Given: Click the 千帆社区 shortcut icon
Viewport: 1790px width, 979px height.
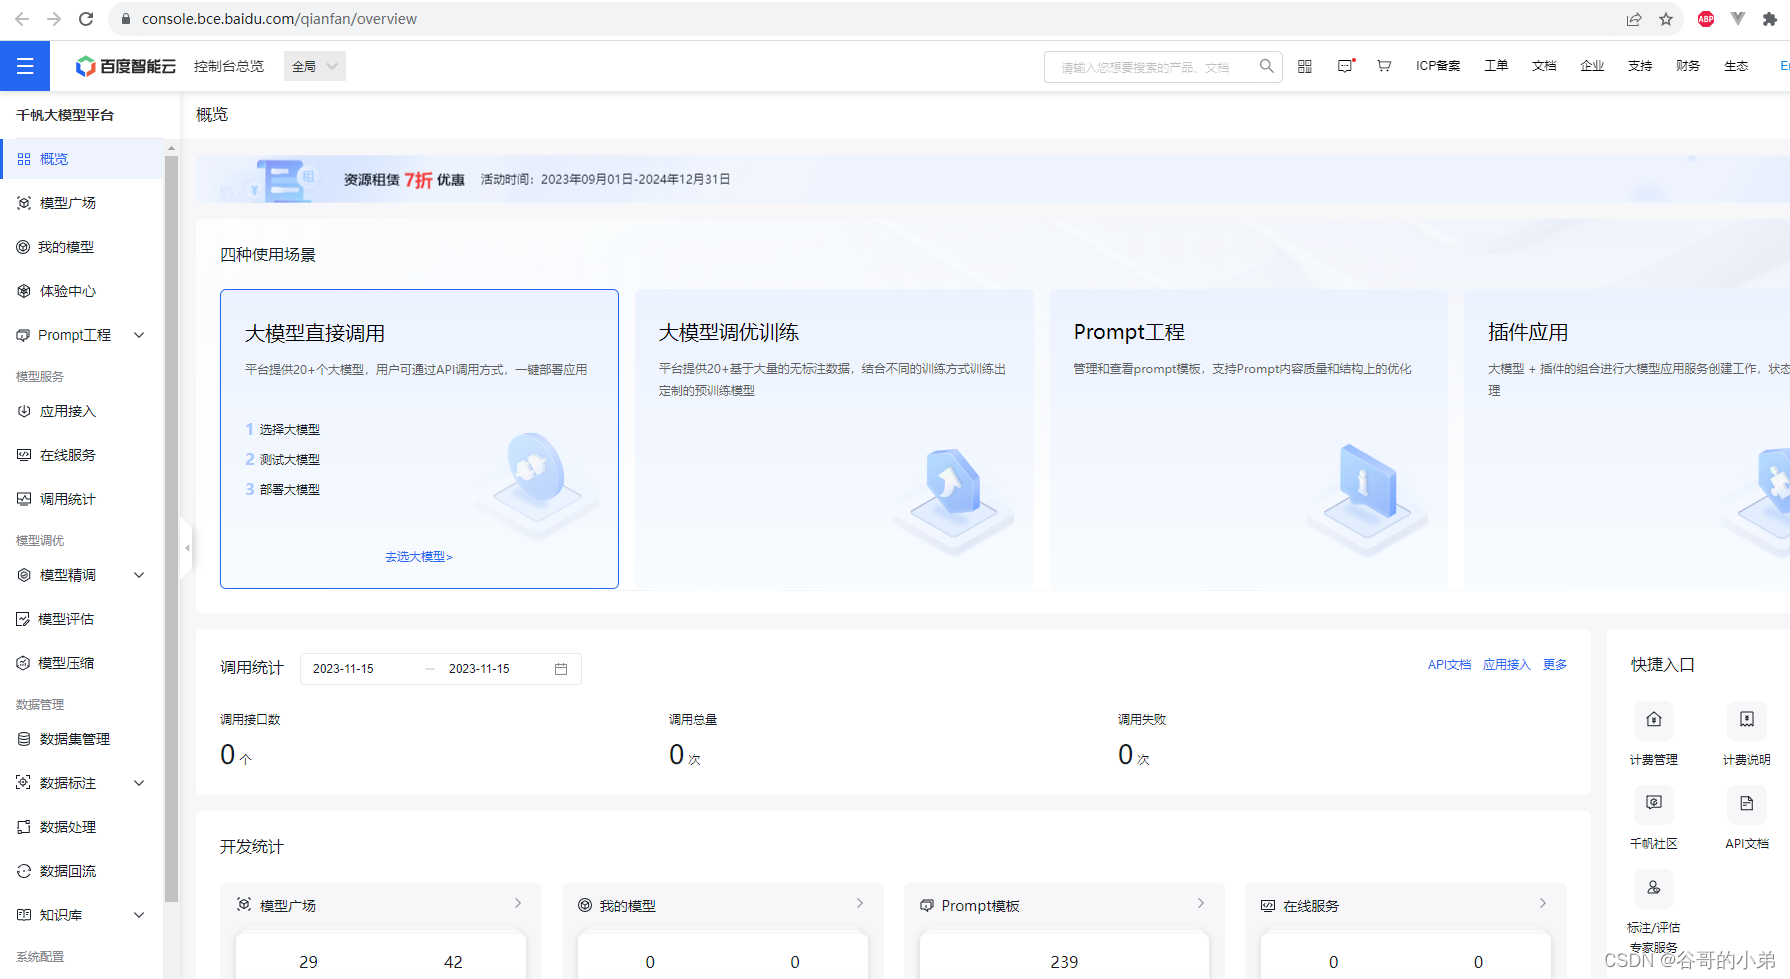Looking at the screenshot, I should click(x=1654, y=803).
